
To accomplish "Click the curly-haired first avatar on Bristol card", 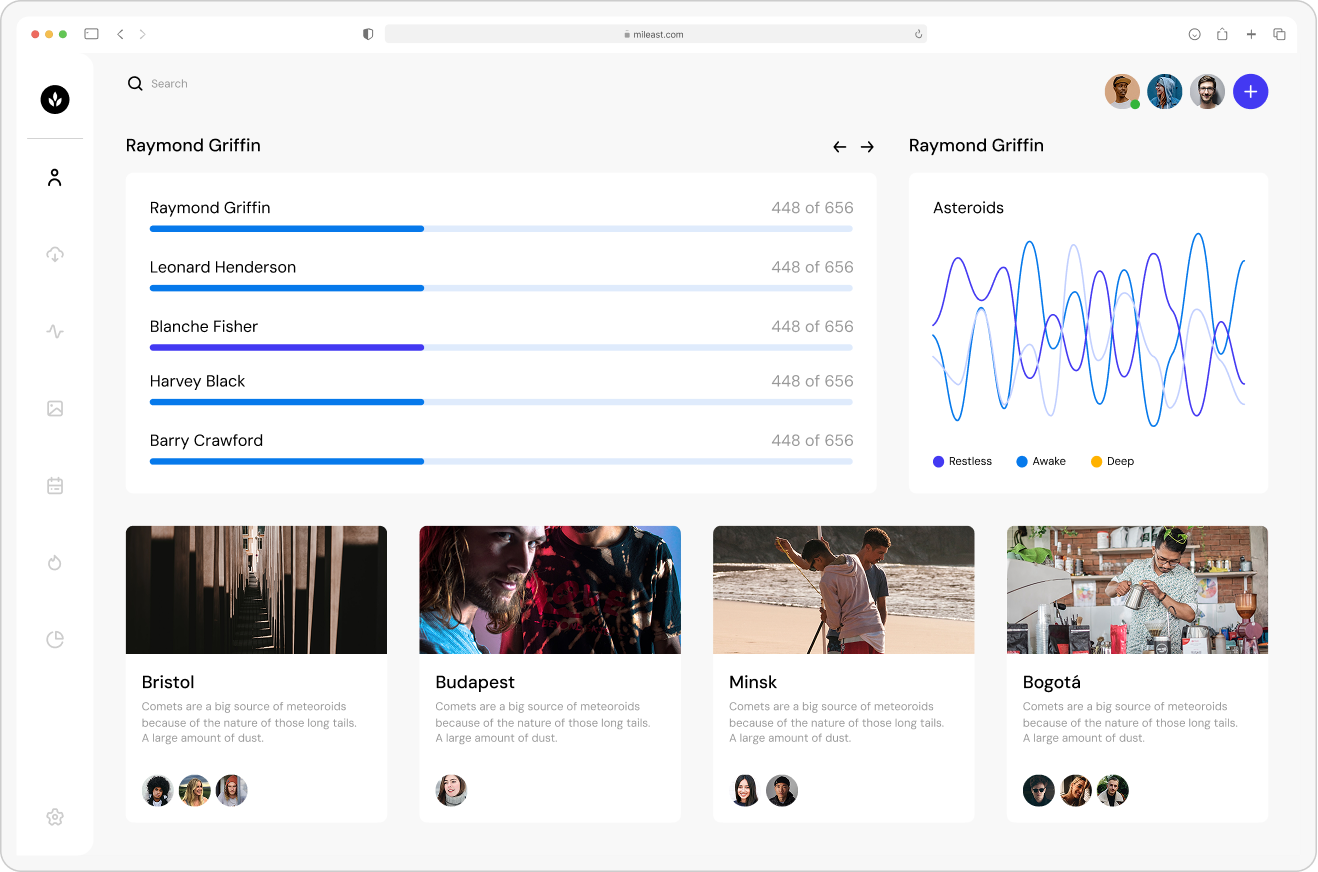I will pyautogui.click(x=158, y=791).
